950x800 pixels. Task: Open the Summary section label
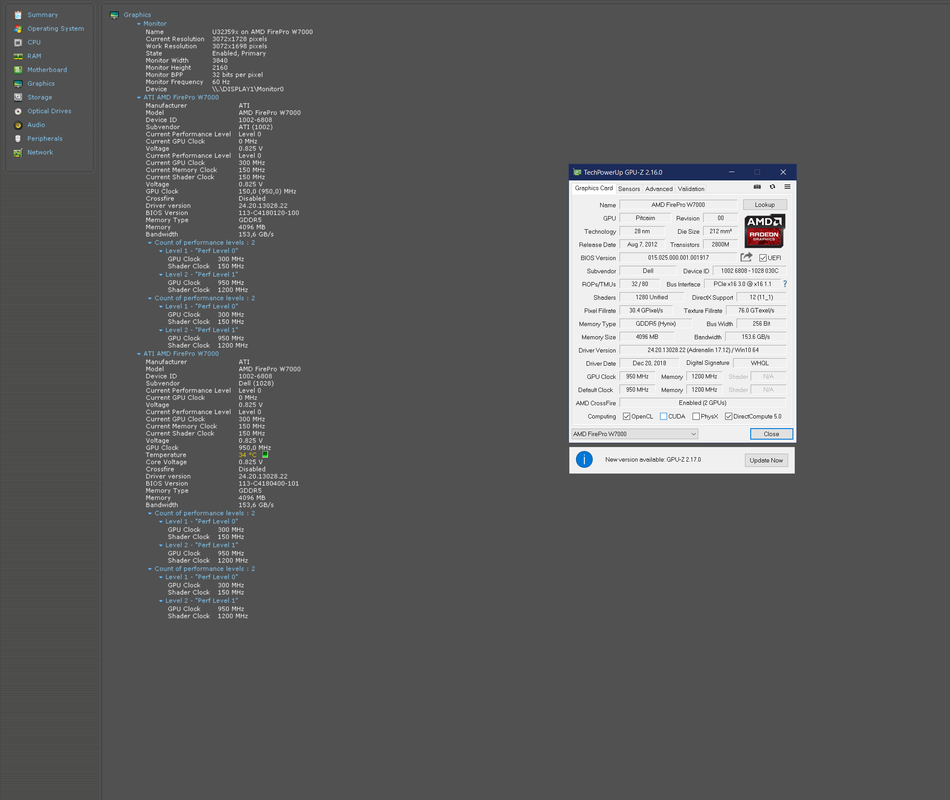coord(42,15)
